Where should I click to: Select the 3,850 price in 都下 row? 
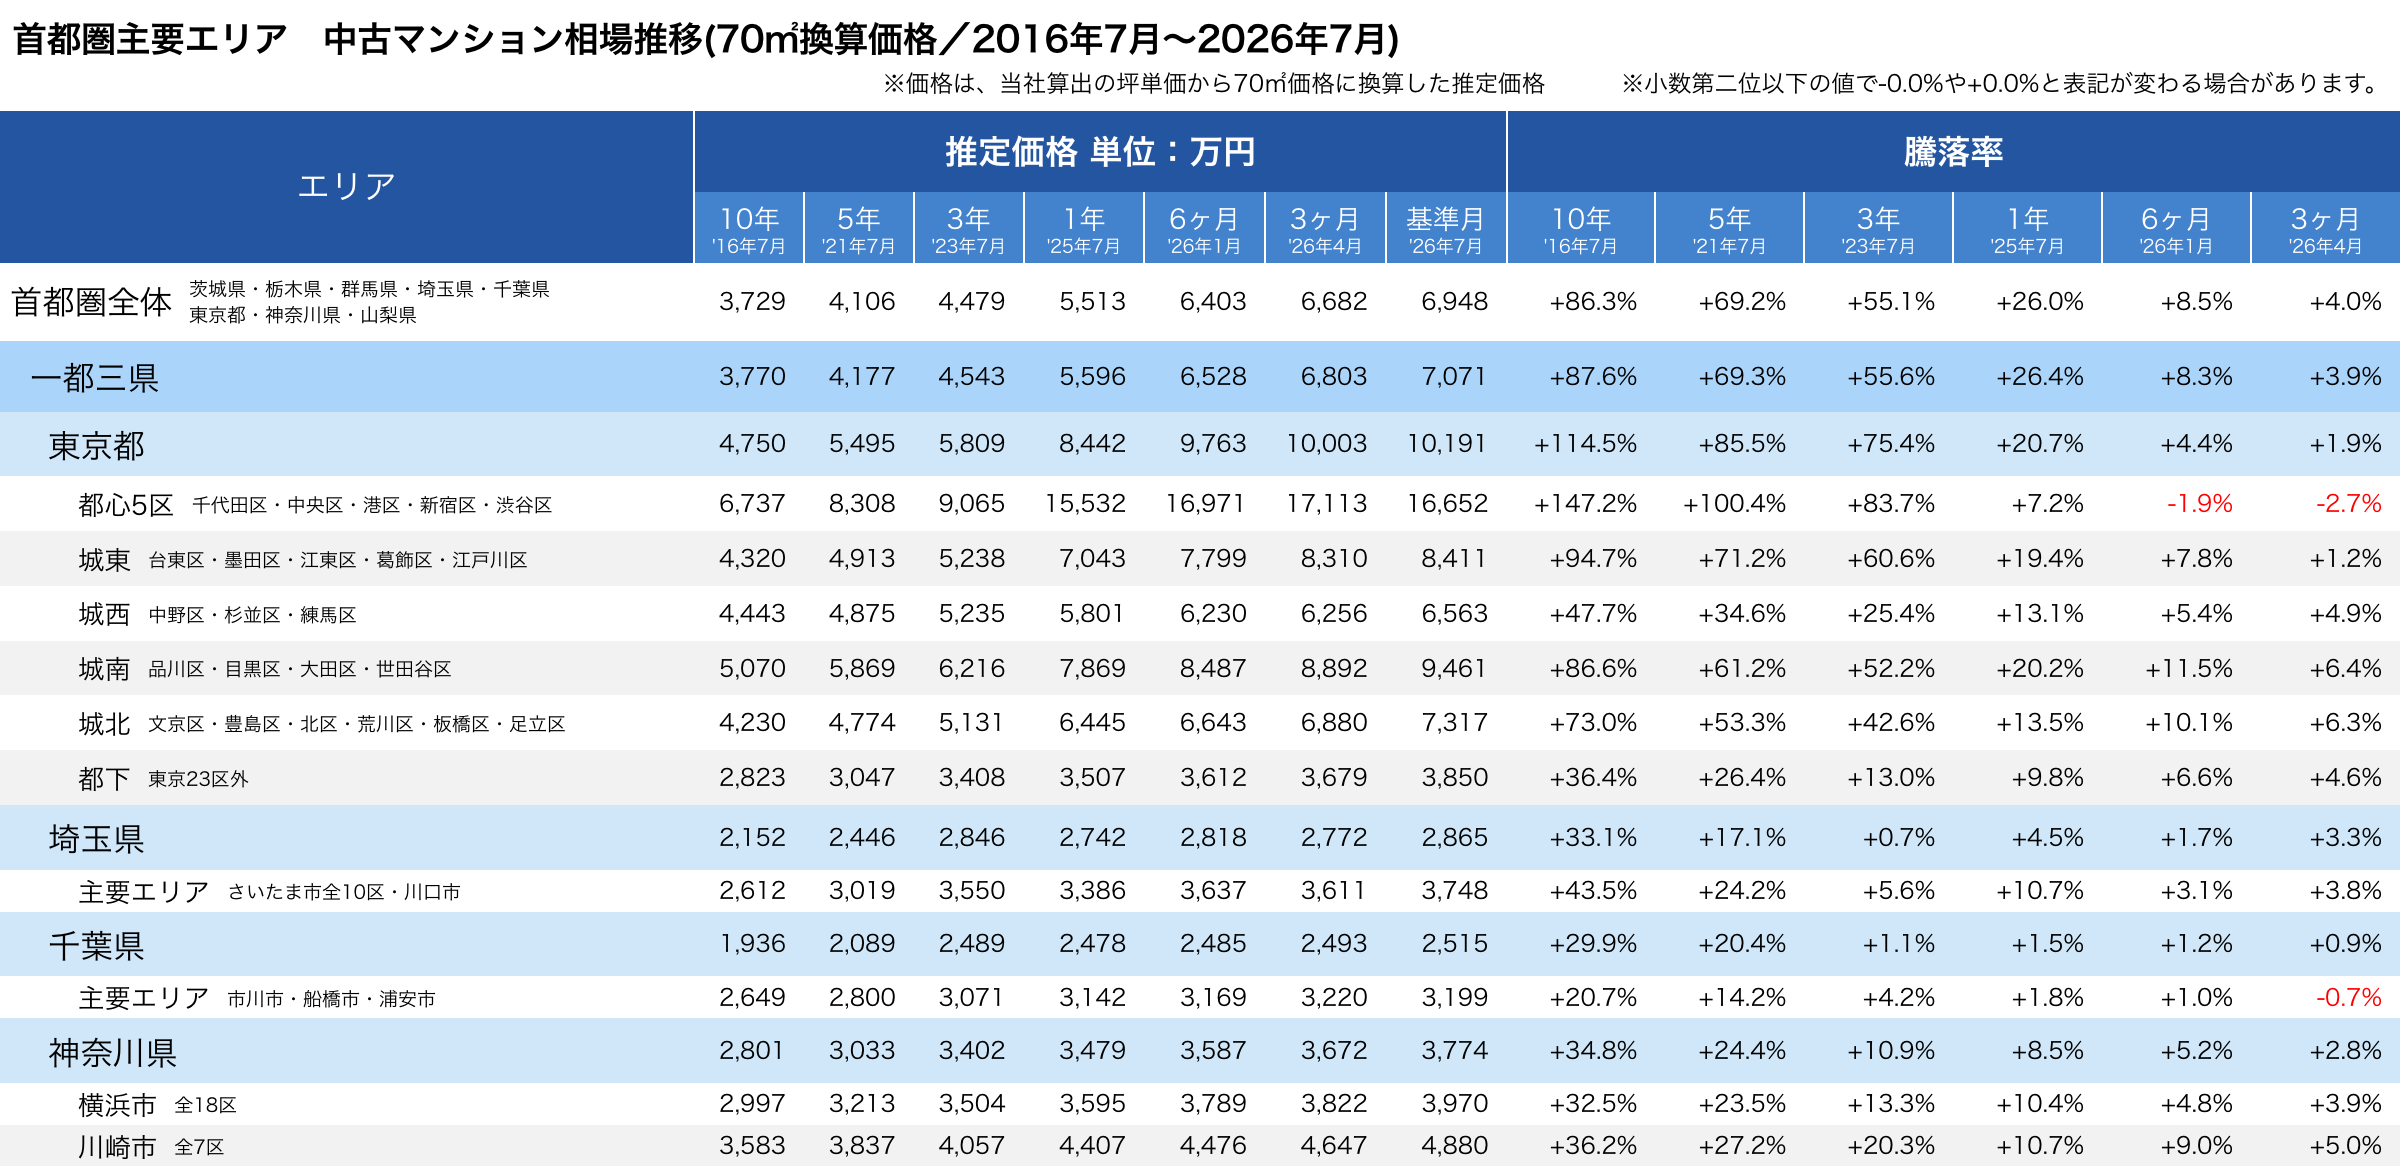click(1454, 778)
